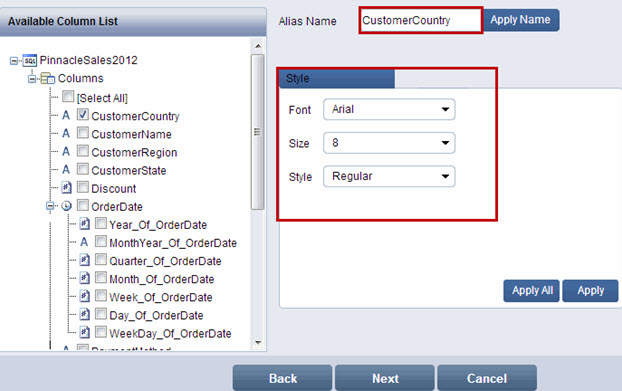Screen dimensions: 622x391
Task: Click the column list scrollbar thumb
Action: click(257, 132)
